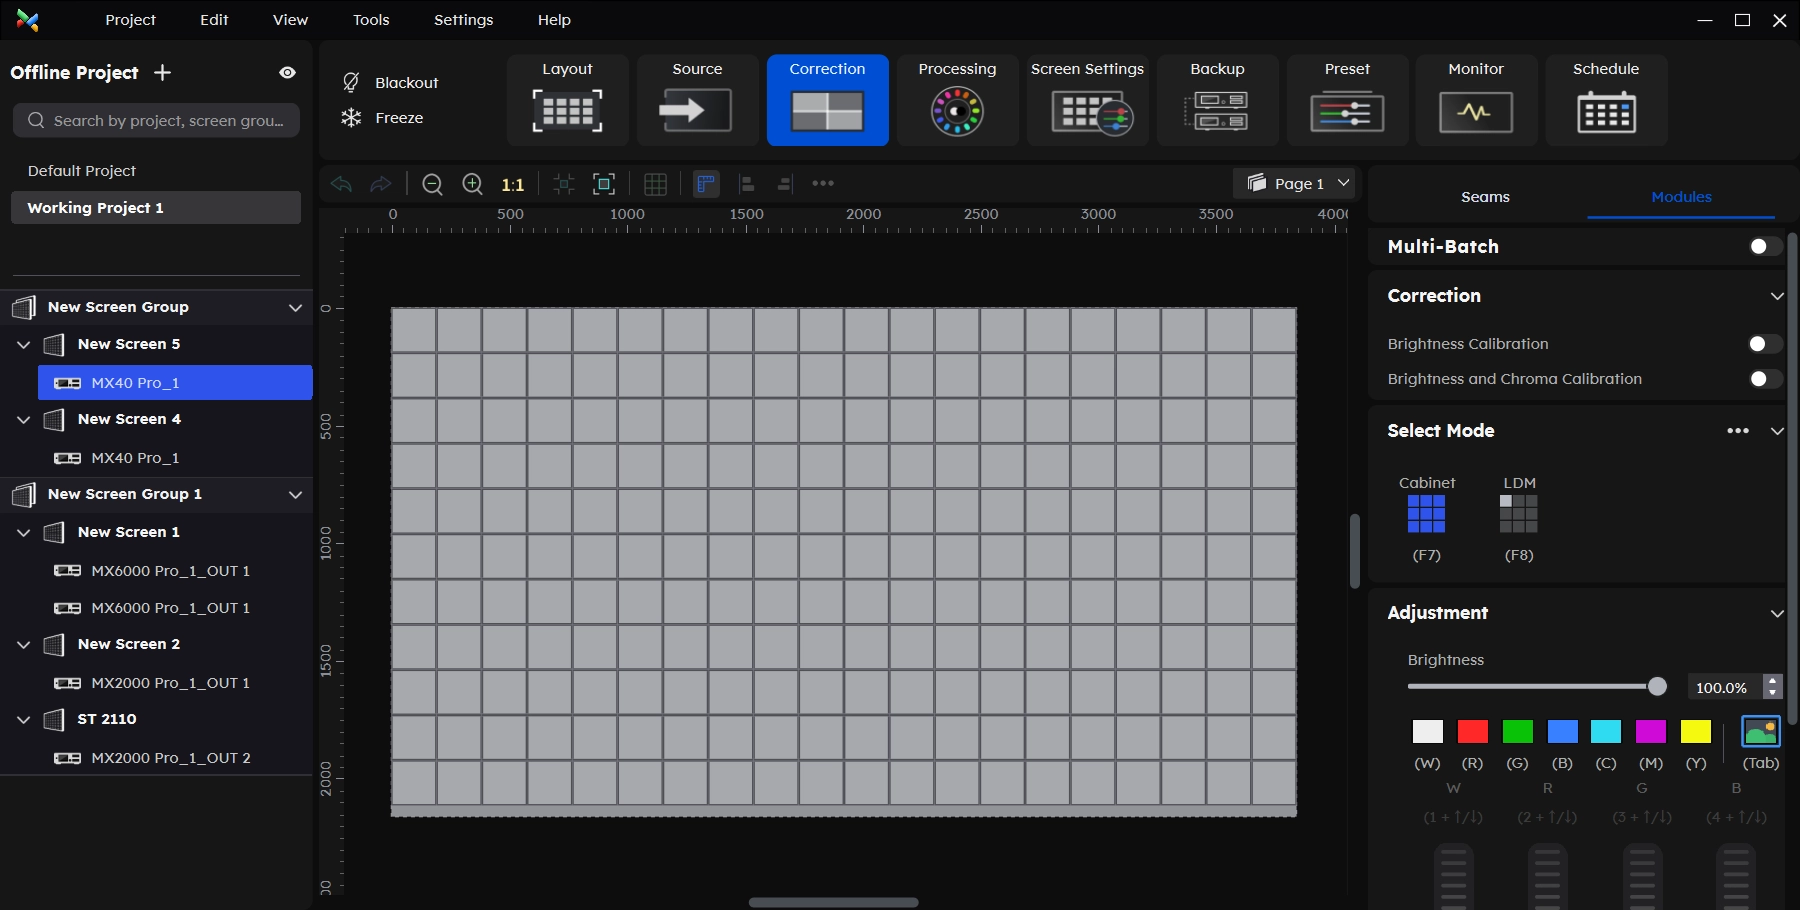Open the Layout module icon
This screenshot has height=910, width=1800.
[567, 110]
